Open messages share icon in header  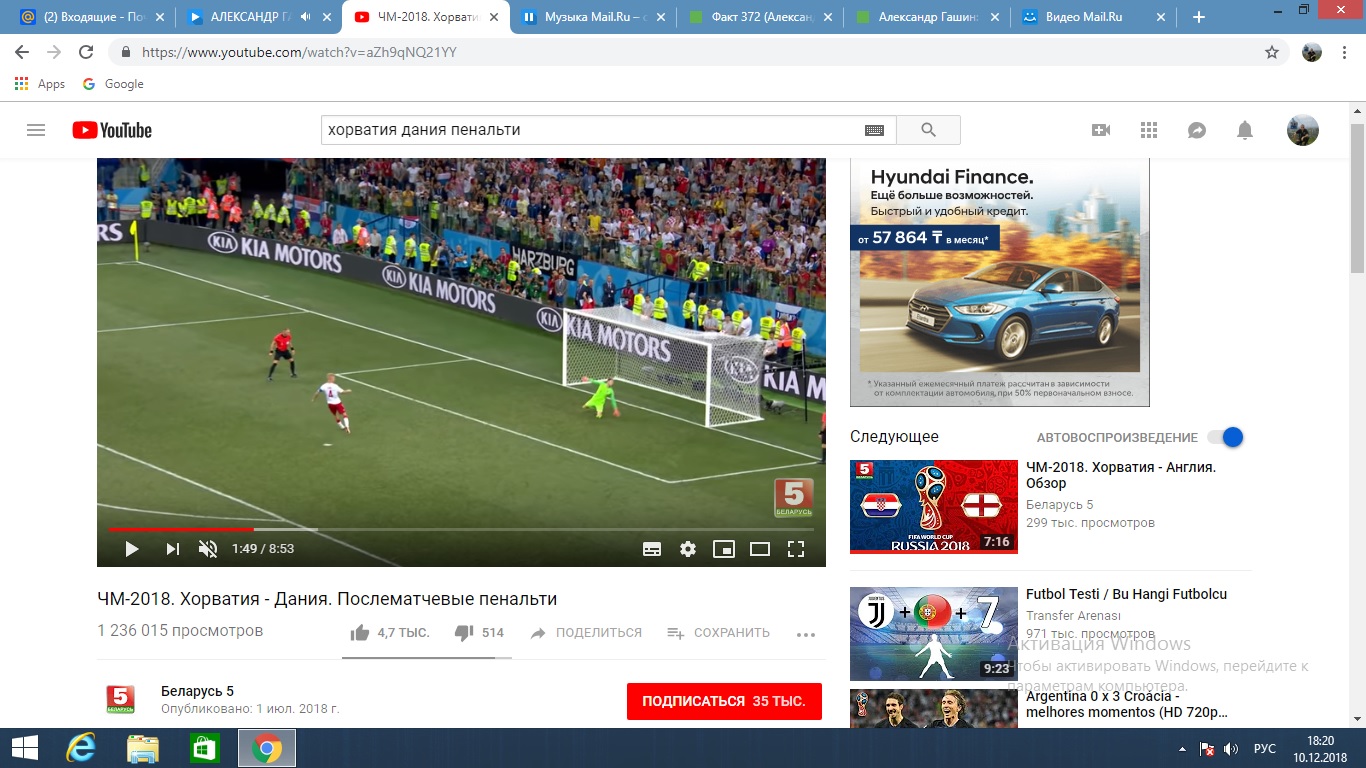(x=1197, y=130)
